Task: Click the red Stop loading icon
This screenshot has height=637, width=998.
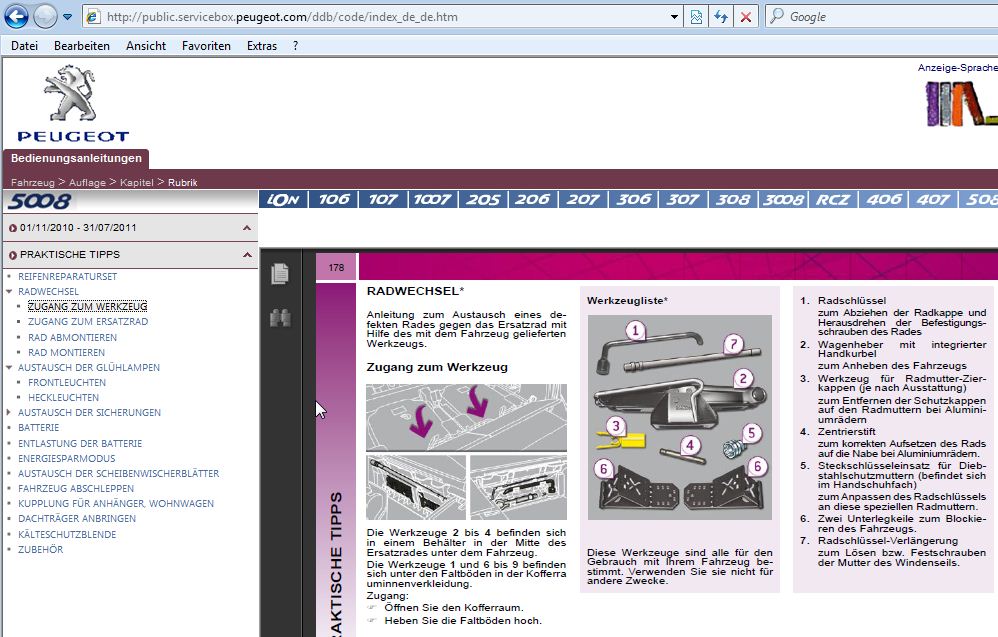Action: (745, 17)
